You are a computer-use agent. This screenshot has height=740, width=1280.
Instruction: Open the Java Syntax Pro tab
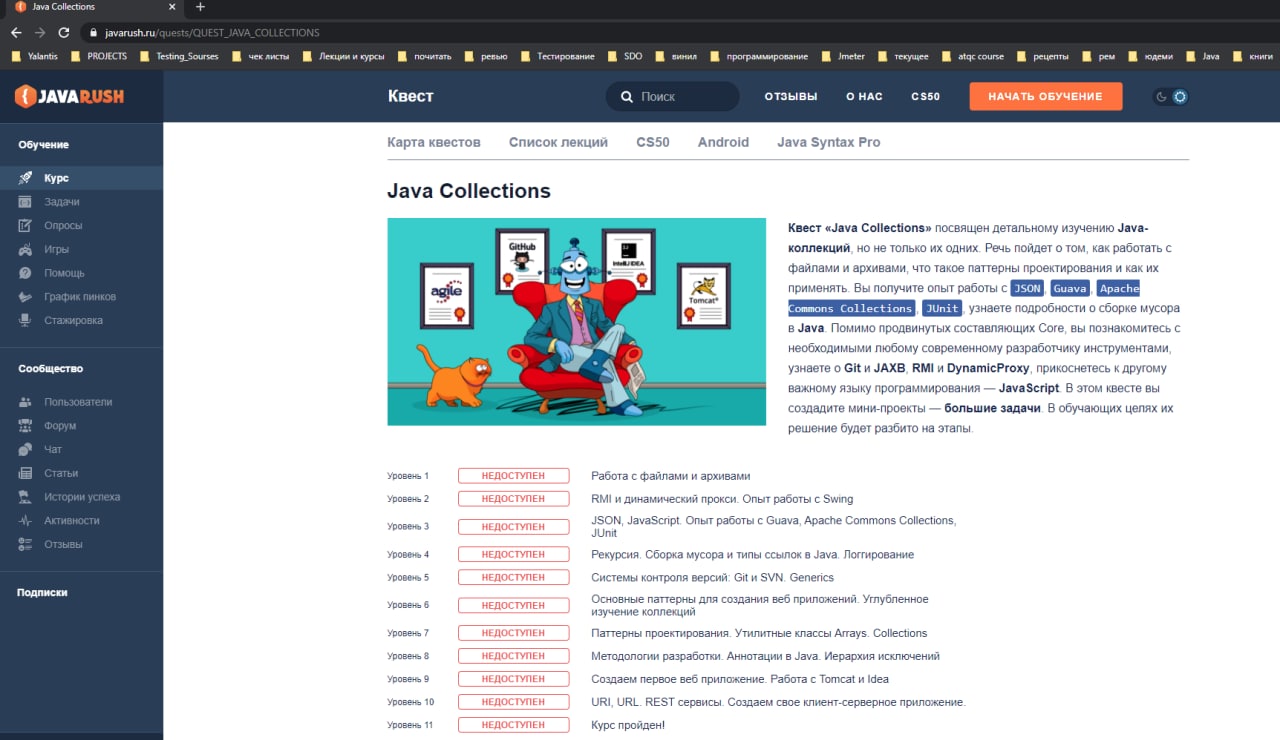[829, 142]
